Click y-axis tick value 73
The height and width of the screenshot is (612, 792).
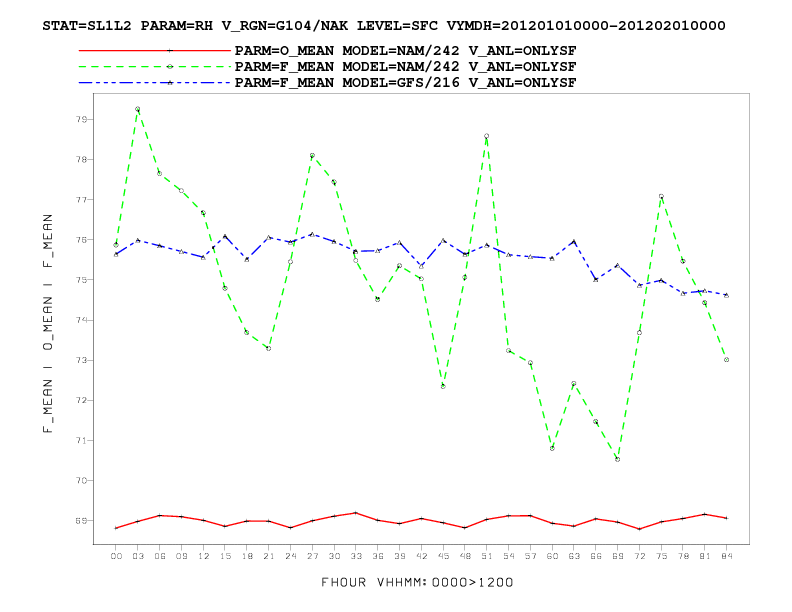(x=81, y=361)
